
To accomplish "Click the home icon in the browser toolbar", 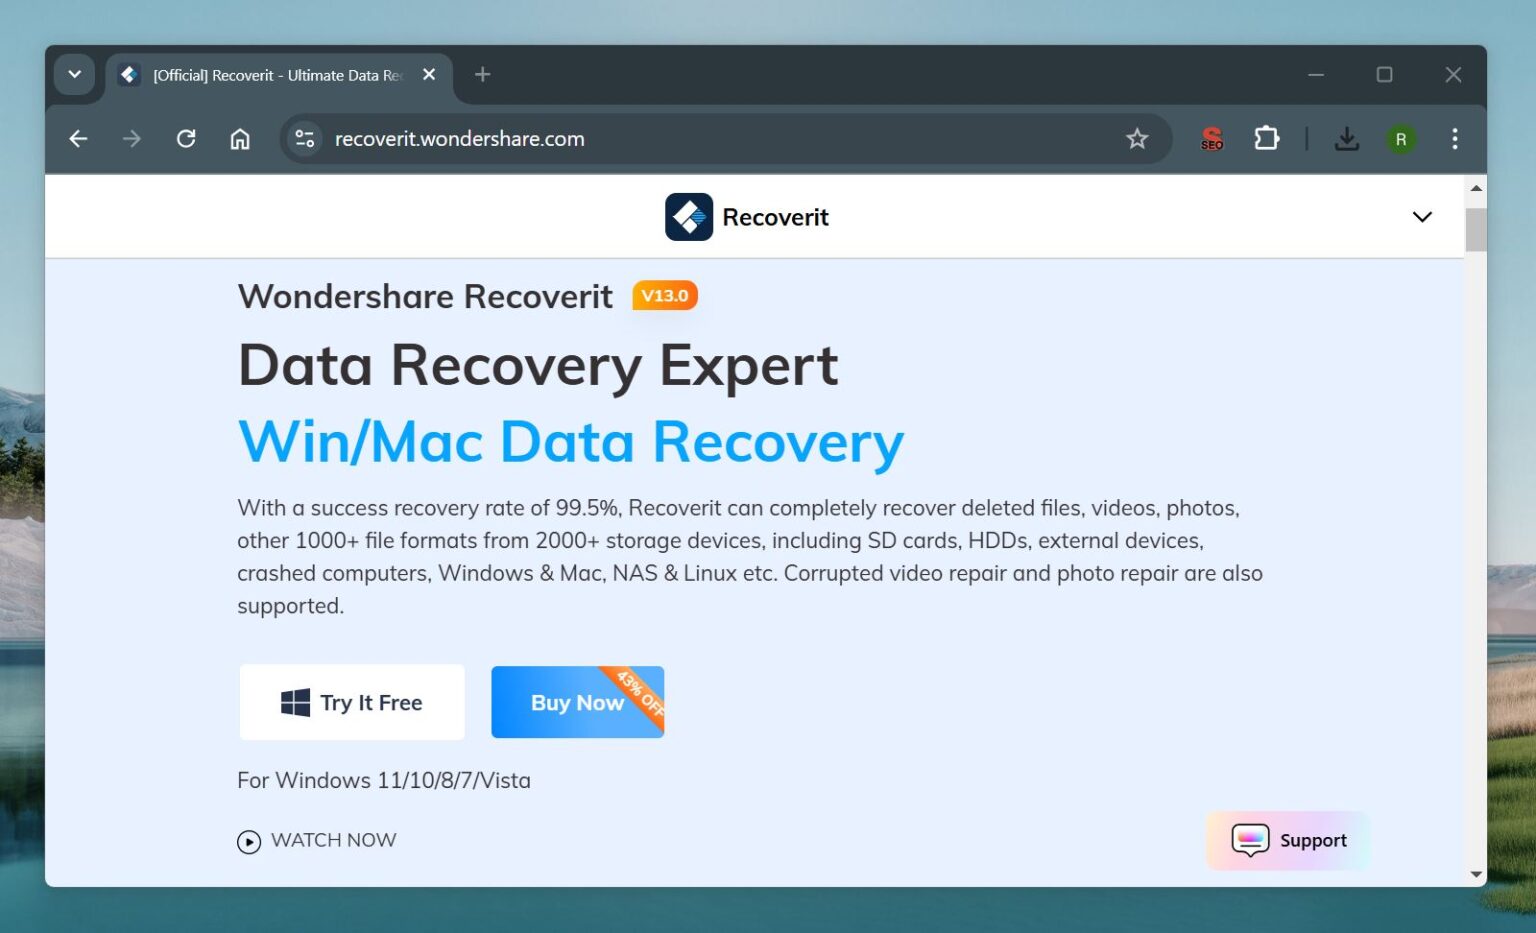I will (x=240, y=139).
